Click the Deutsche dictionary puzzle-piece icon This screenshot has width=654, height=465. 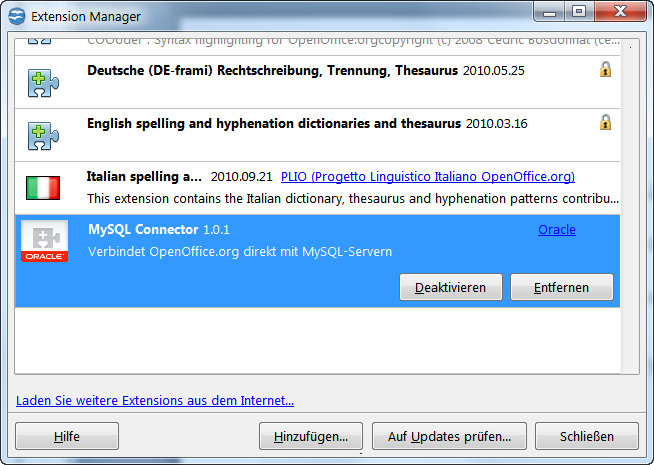click(x=43, y=83)
